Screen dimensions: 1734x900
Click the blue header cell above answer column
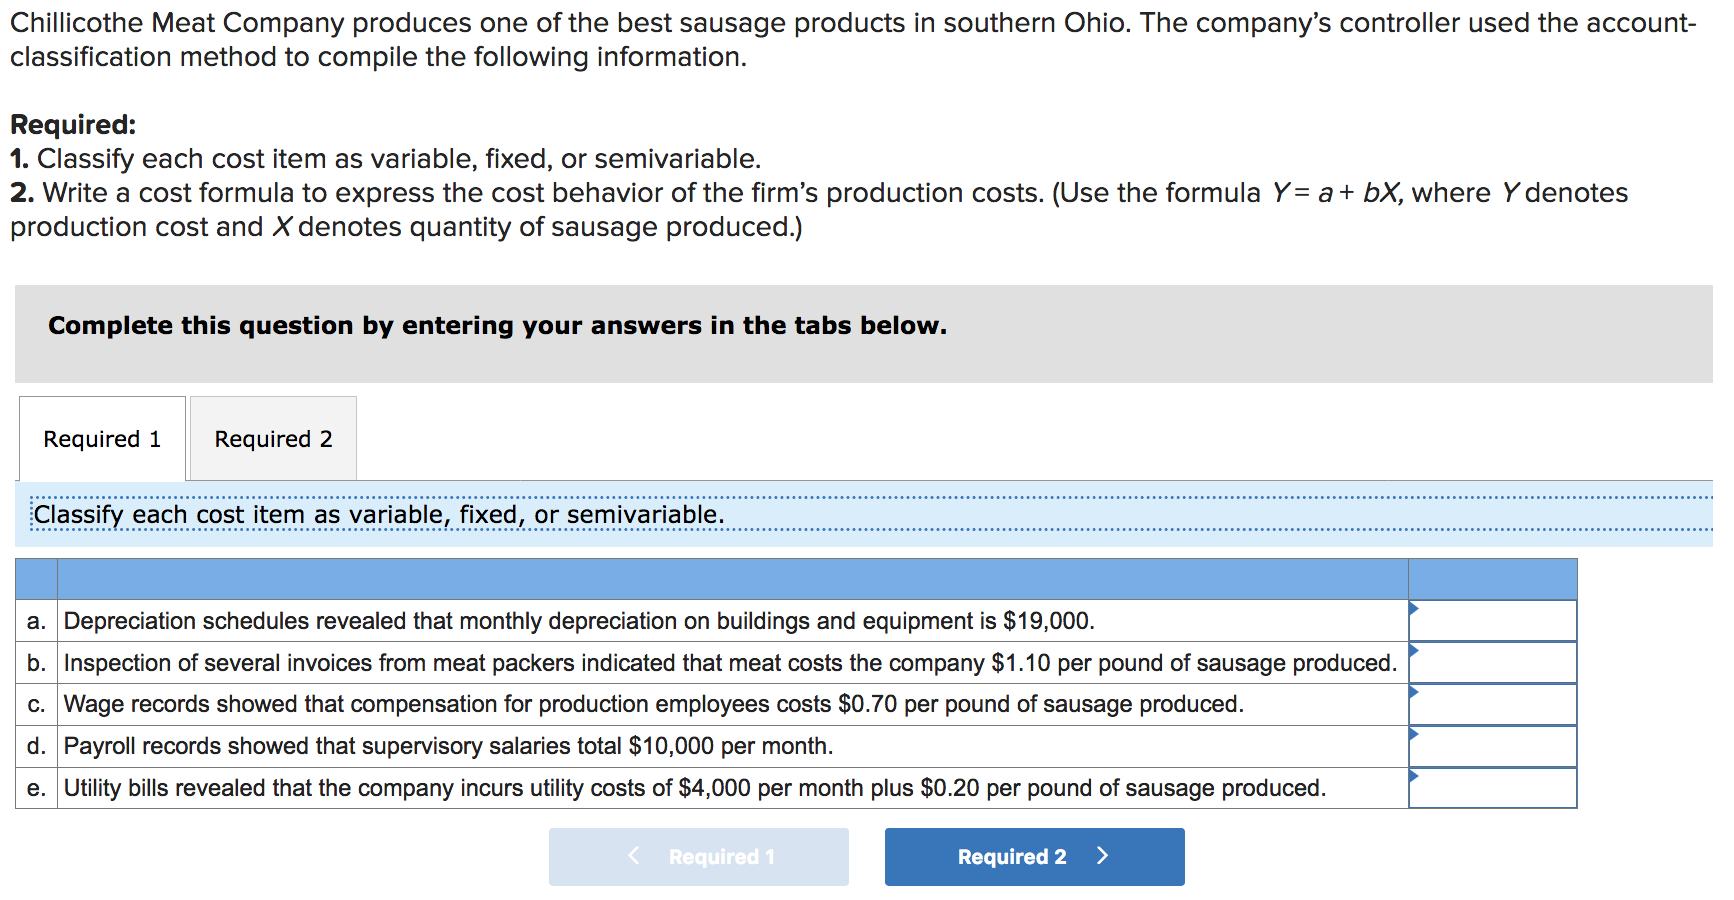click(1493, 579)
